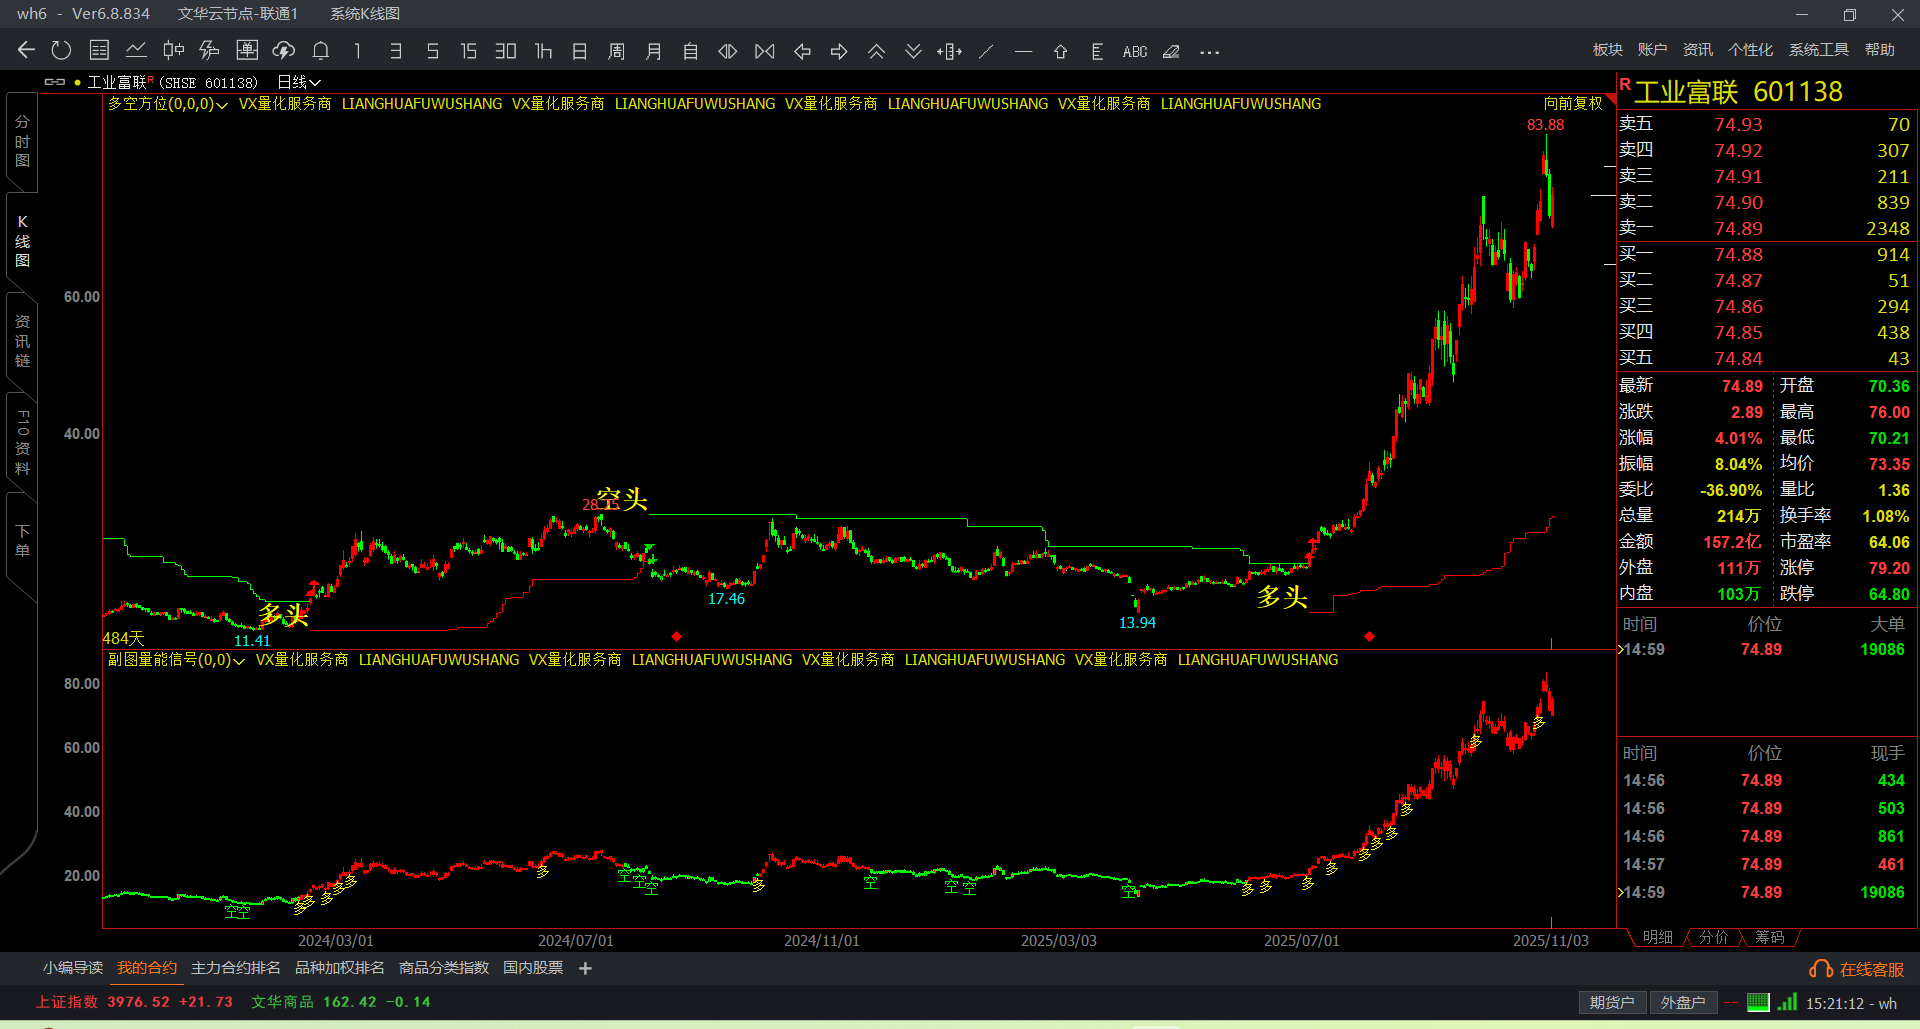Switch chart to 15 minute period

(468, 51)
